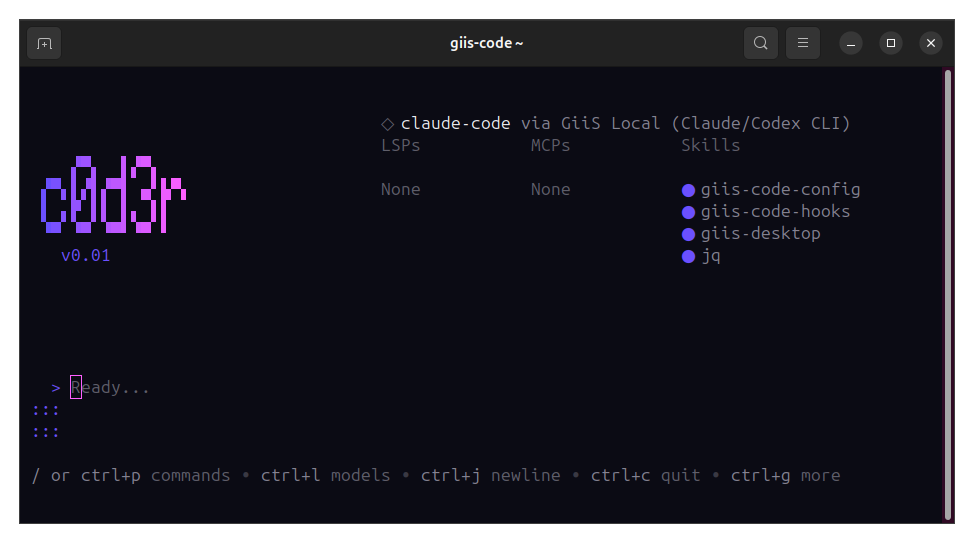Open the terminal search icon
Viewport: 974px width, 543px height.
click(760, 43)
